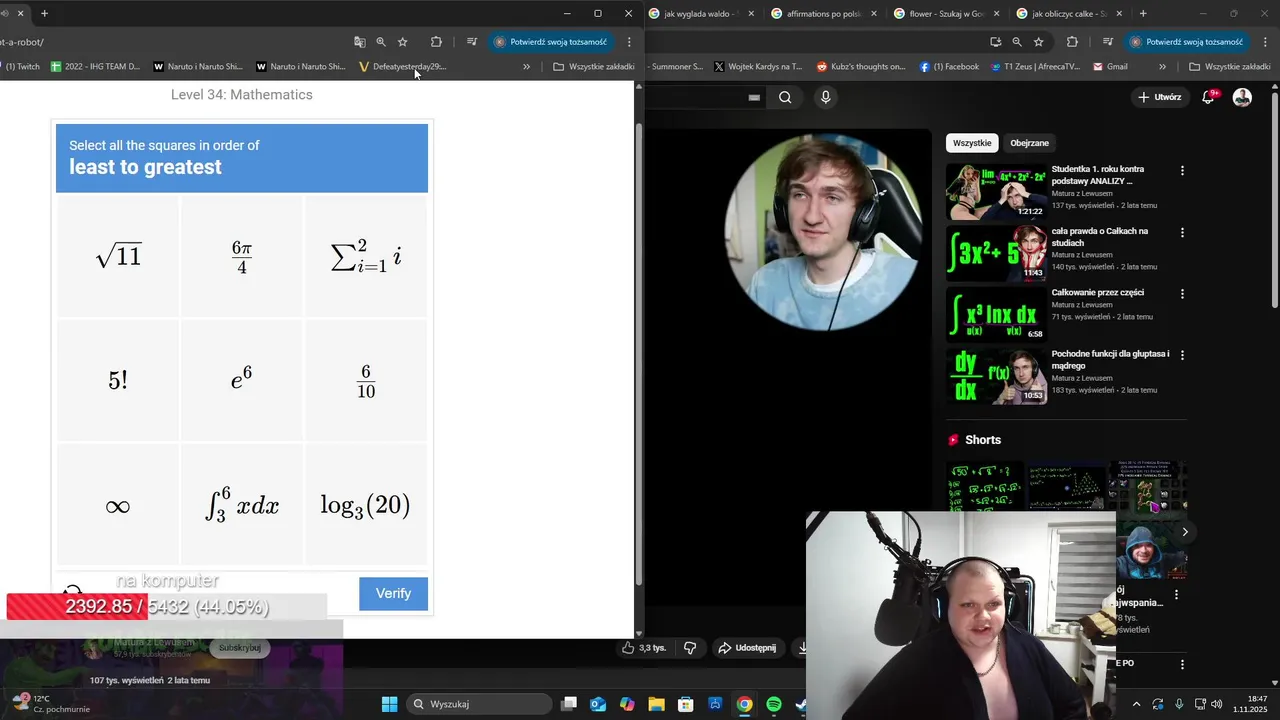Open the 'Całkowanie przez części' video thumbnail
This screenshot has height=720, width=1280.
(996, 314)
